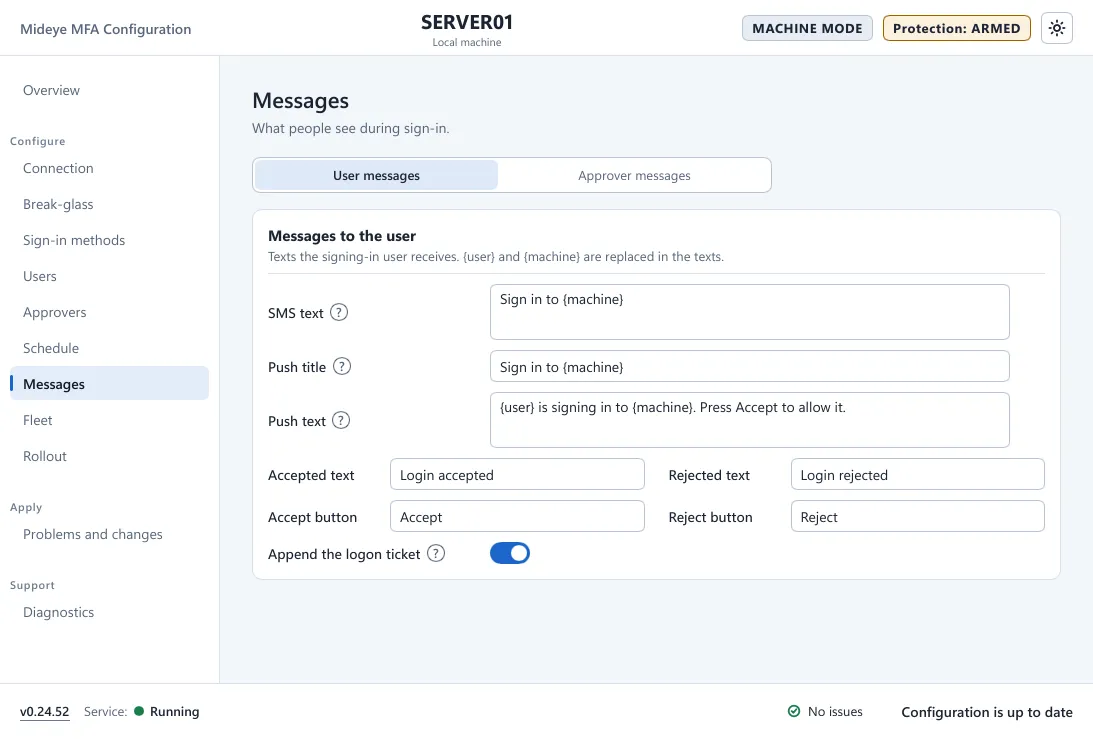
Task: Open help for Append the logon ticket
Action: click(436, 554)
